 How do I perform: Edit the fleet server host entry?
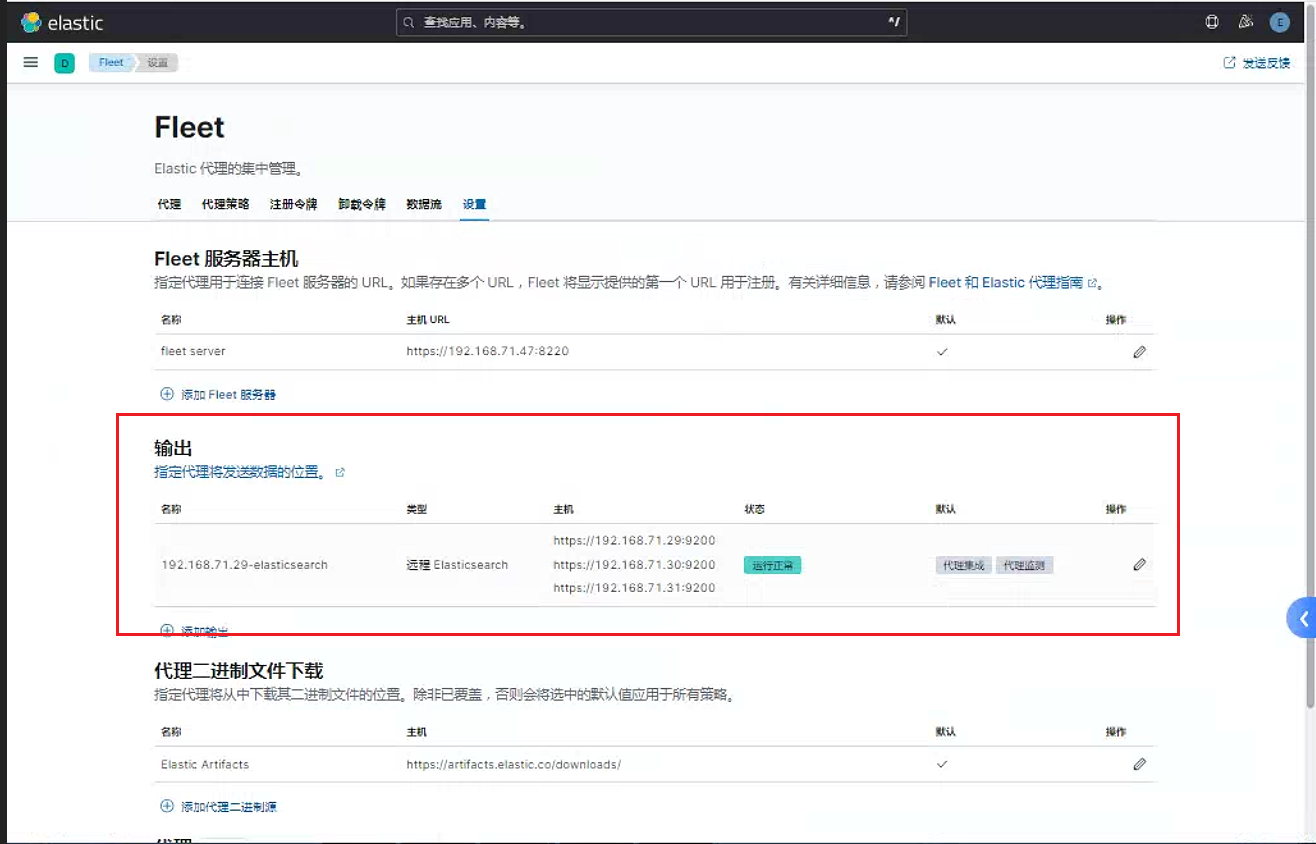[1139, 352]
